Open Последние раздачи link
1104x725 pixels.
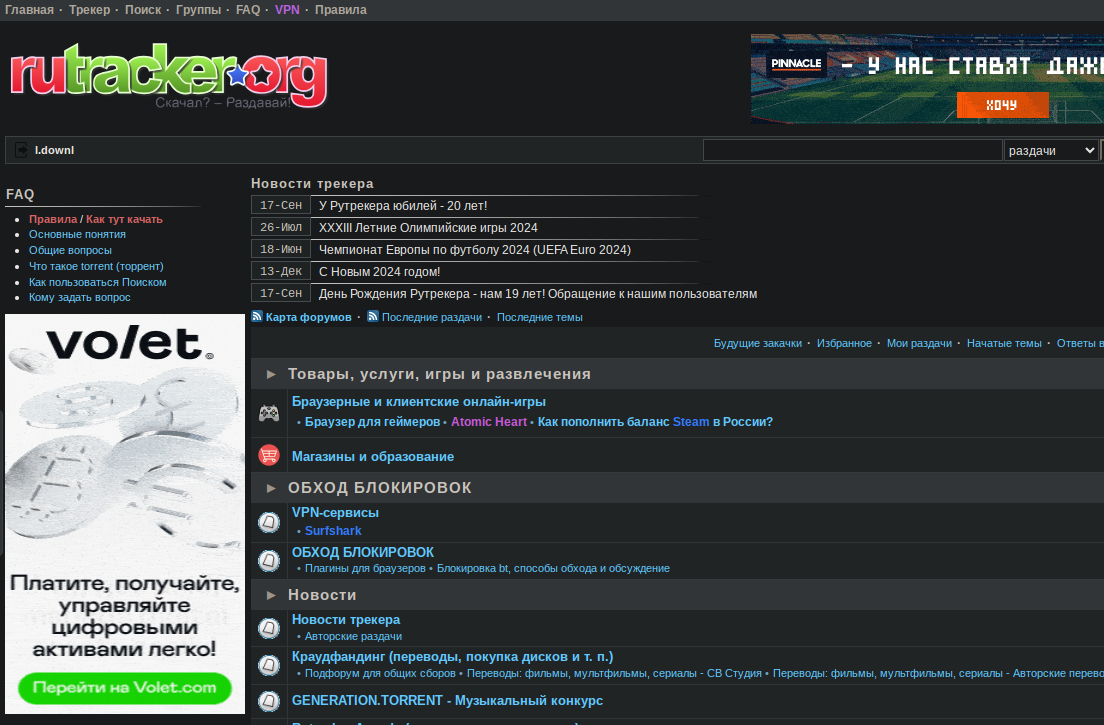[x=432, y=317]
